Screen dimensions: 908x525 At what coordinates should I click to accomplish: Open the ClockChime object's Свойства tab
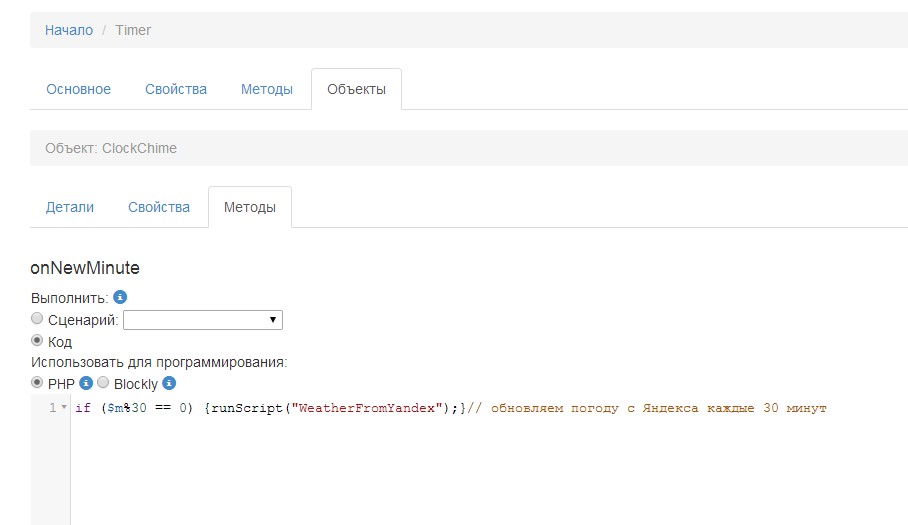tap(159, 207)
